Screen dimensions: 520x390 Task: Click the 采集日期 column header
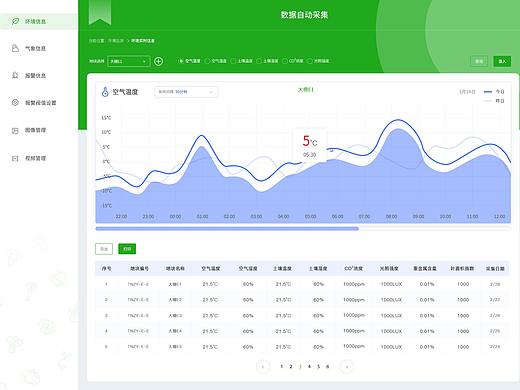[495, 268]
